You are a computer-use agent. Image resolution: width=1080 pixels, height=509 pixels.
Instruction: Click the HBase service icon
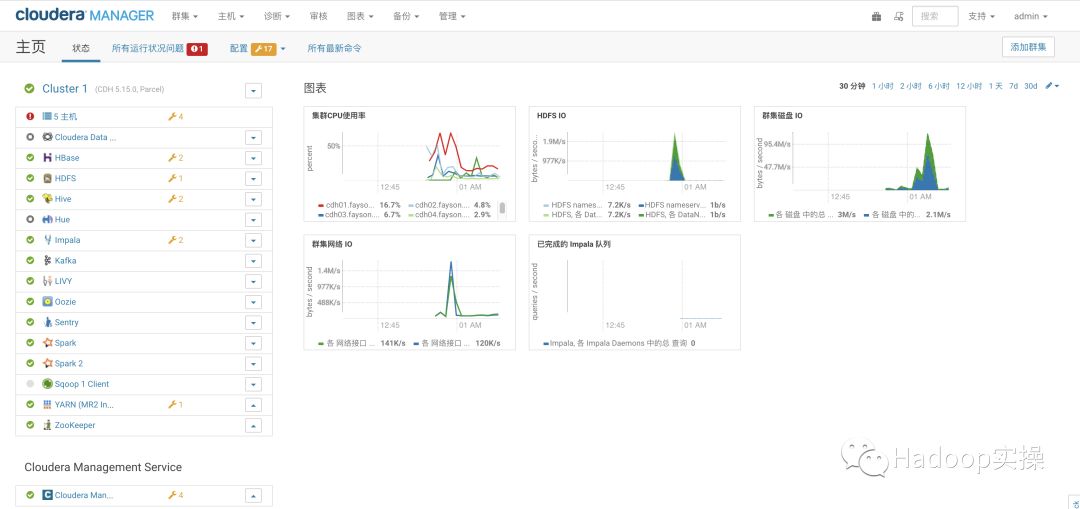coord(48,158)
